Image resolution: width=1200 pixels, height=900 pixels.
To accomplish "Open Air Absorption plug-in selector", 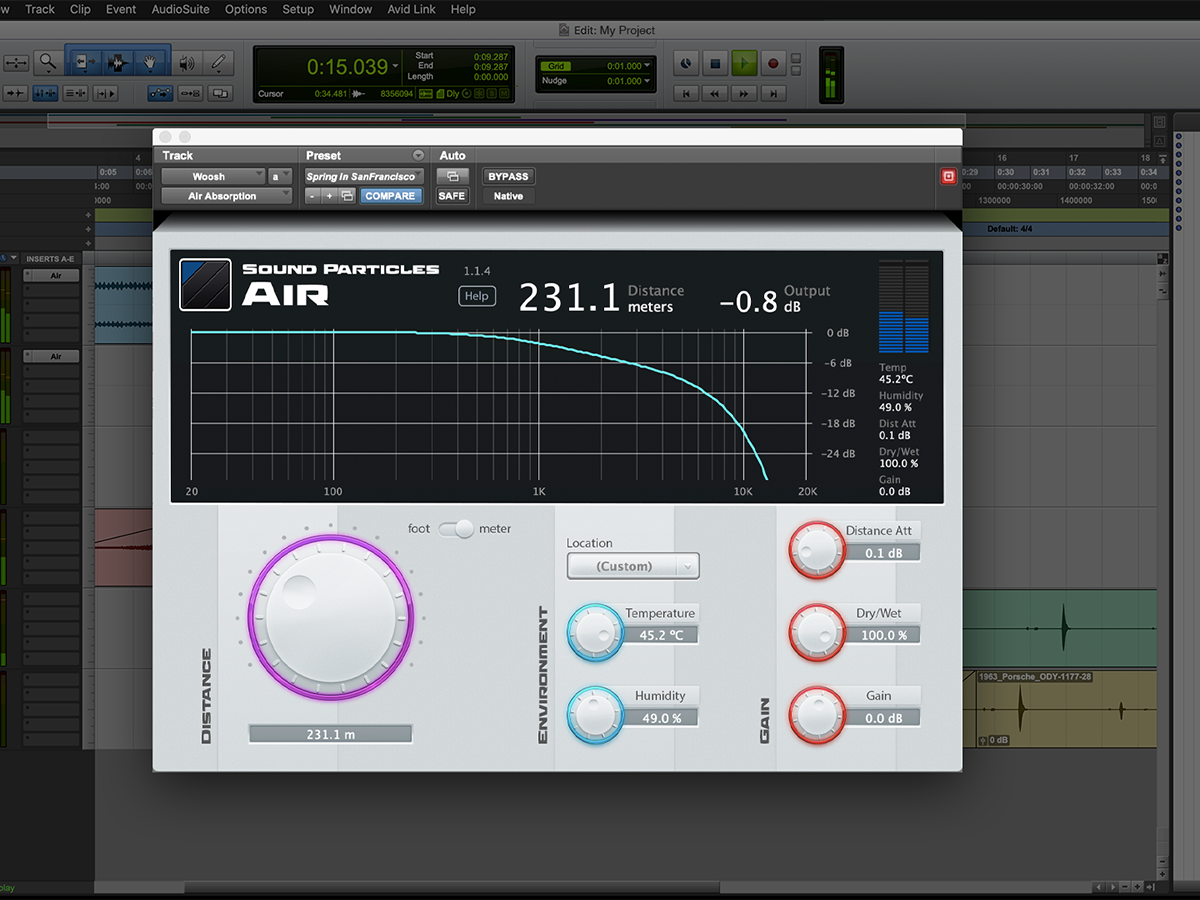I will coord(227,196).
